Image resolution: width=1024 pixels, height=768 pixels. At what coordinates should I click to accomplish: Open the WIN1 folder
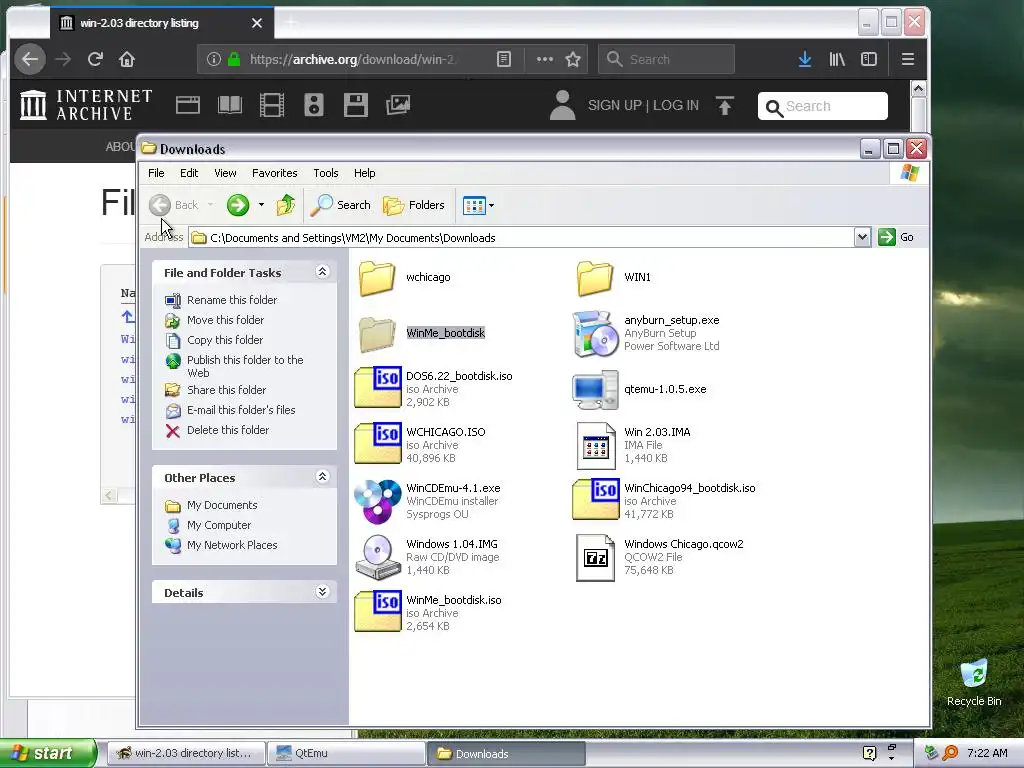[595, 278]
